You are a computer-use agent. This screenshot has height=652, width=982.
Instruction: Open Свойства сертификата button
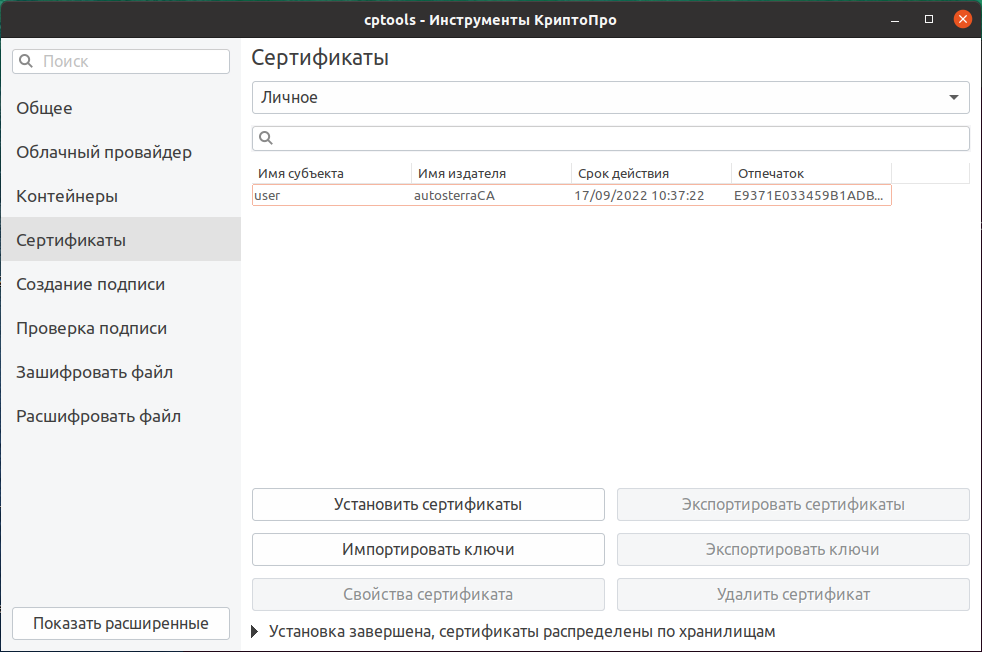[428, 594]
